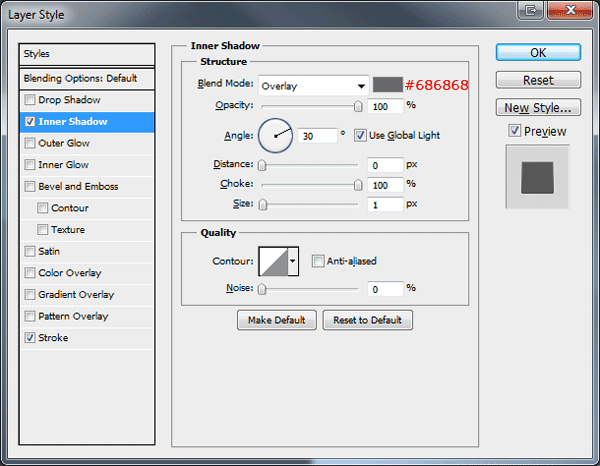
Task: Click the Reset to Default button
Action: (x=367, y=320)
